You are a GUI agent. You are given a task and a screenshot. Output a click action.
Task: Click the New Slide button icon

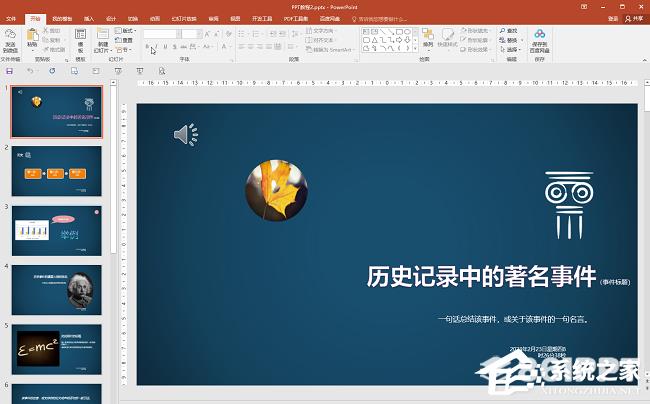click(103, 36)
